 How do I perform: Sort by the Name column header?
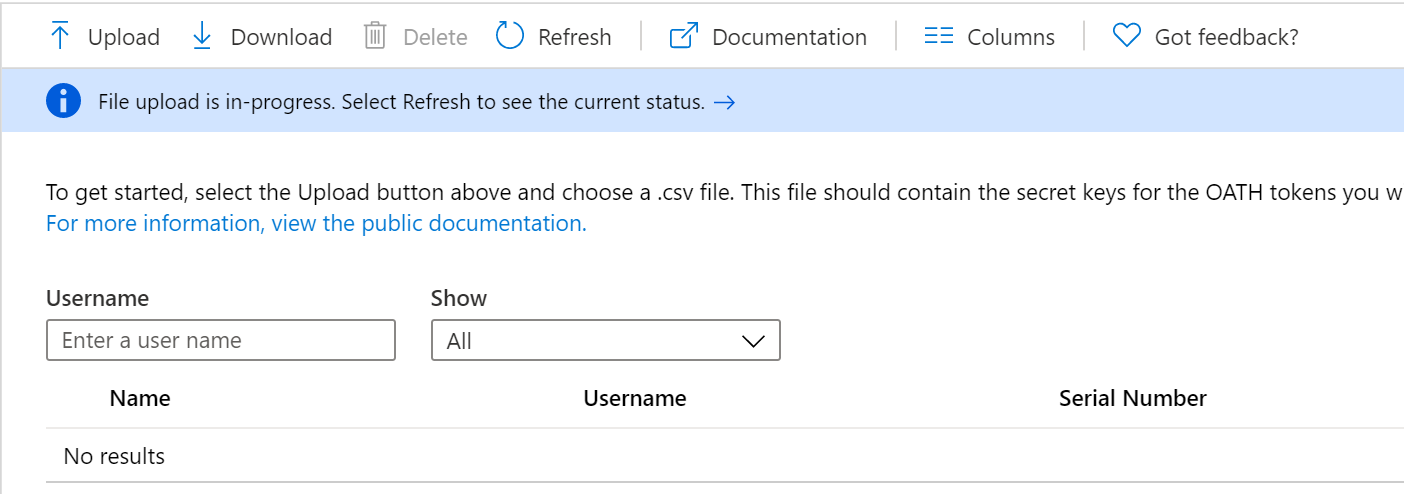tap(140, 398)
